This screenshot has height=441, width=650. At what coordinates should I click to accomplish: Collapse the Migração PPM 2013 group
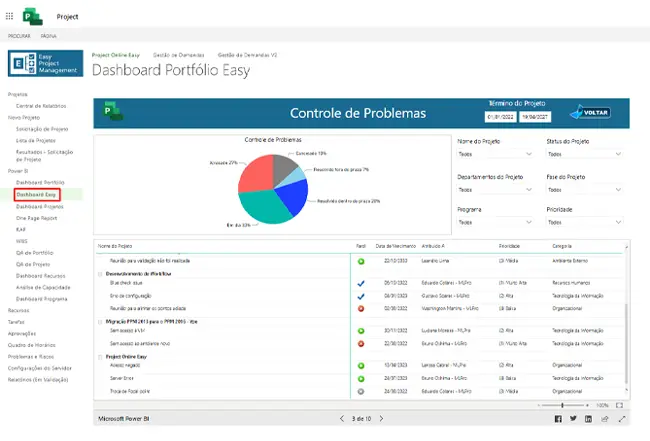pos(100,322)
